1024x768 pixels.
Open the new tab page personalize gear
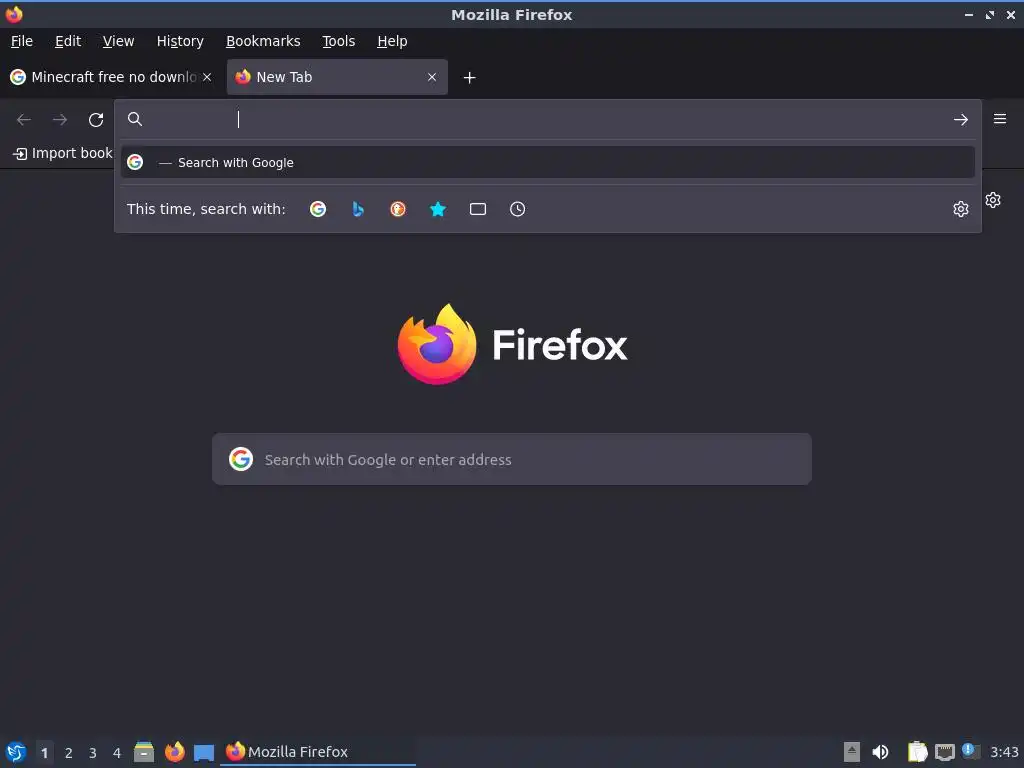pos(993,200)
